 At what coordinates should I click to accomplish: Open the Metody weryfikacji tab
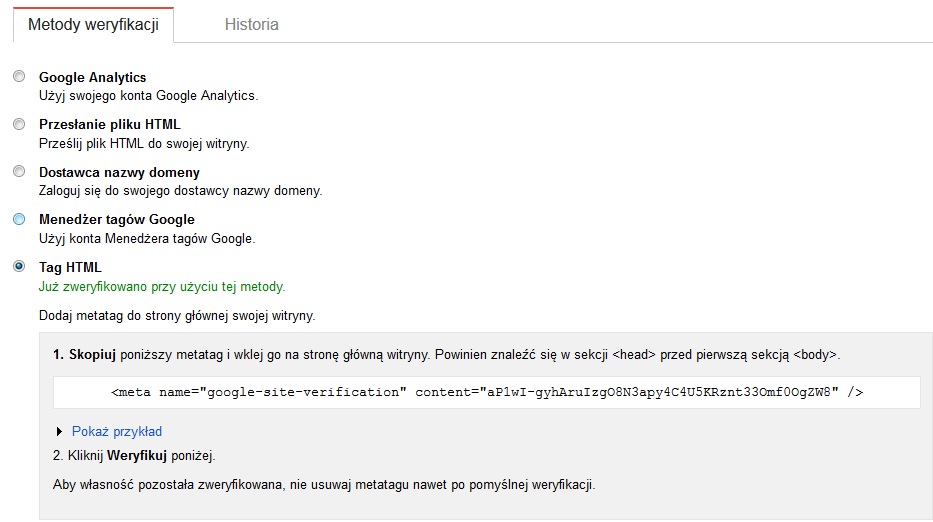93,25
